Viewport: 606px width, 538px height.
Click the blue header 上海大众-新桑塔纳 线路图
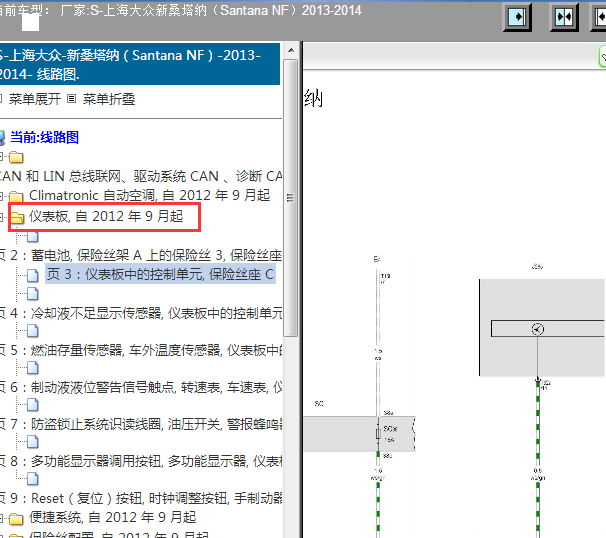(x=139, y=64)
